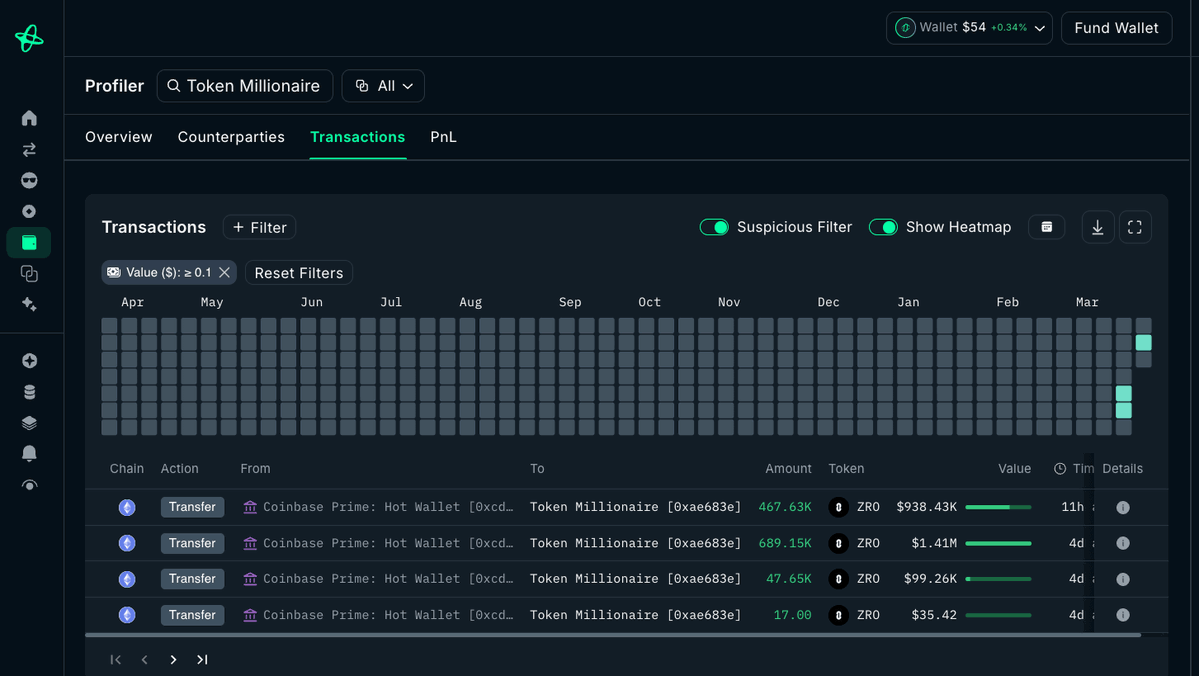This screenshot has width=1199, height=676.
Task: Click the Nansen logo in sidebar
Action: click(x=29, y=38)
